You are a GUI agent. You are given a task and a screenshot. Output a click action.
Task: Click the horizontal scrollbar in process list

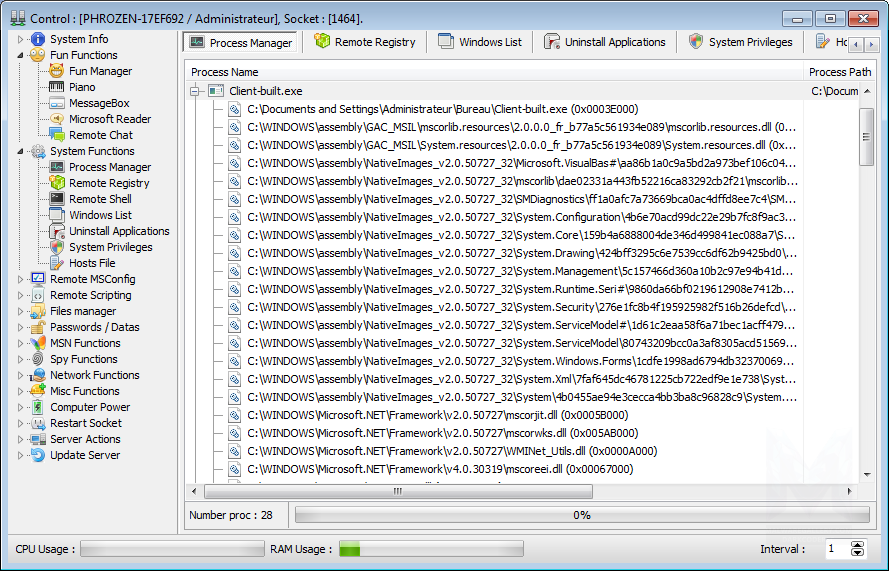397,491
